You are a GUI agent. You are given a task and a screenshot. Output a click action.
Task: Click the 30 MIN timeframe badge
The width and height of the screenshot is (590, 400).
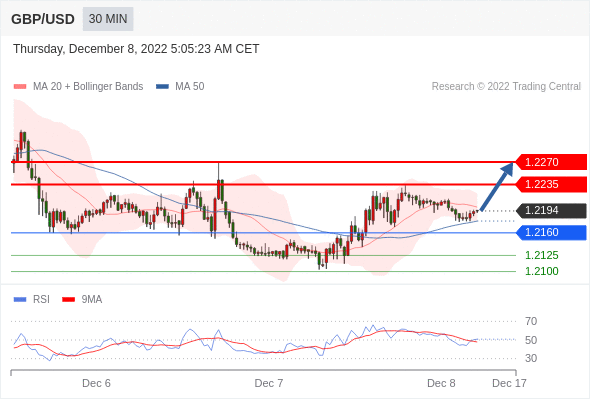pyautogui.click(x=108, y=19)
